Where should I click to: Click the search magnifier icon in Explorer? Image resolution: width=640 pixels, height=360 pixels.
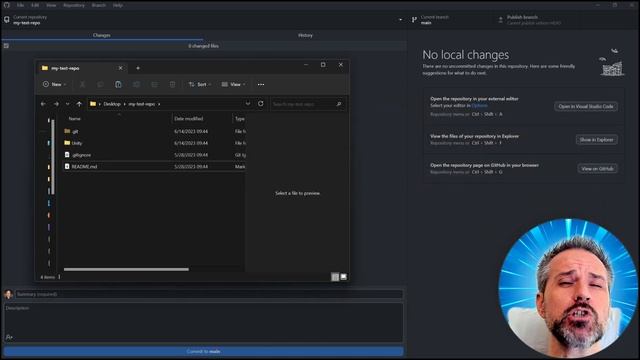point(338,104)
